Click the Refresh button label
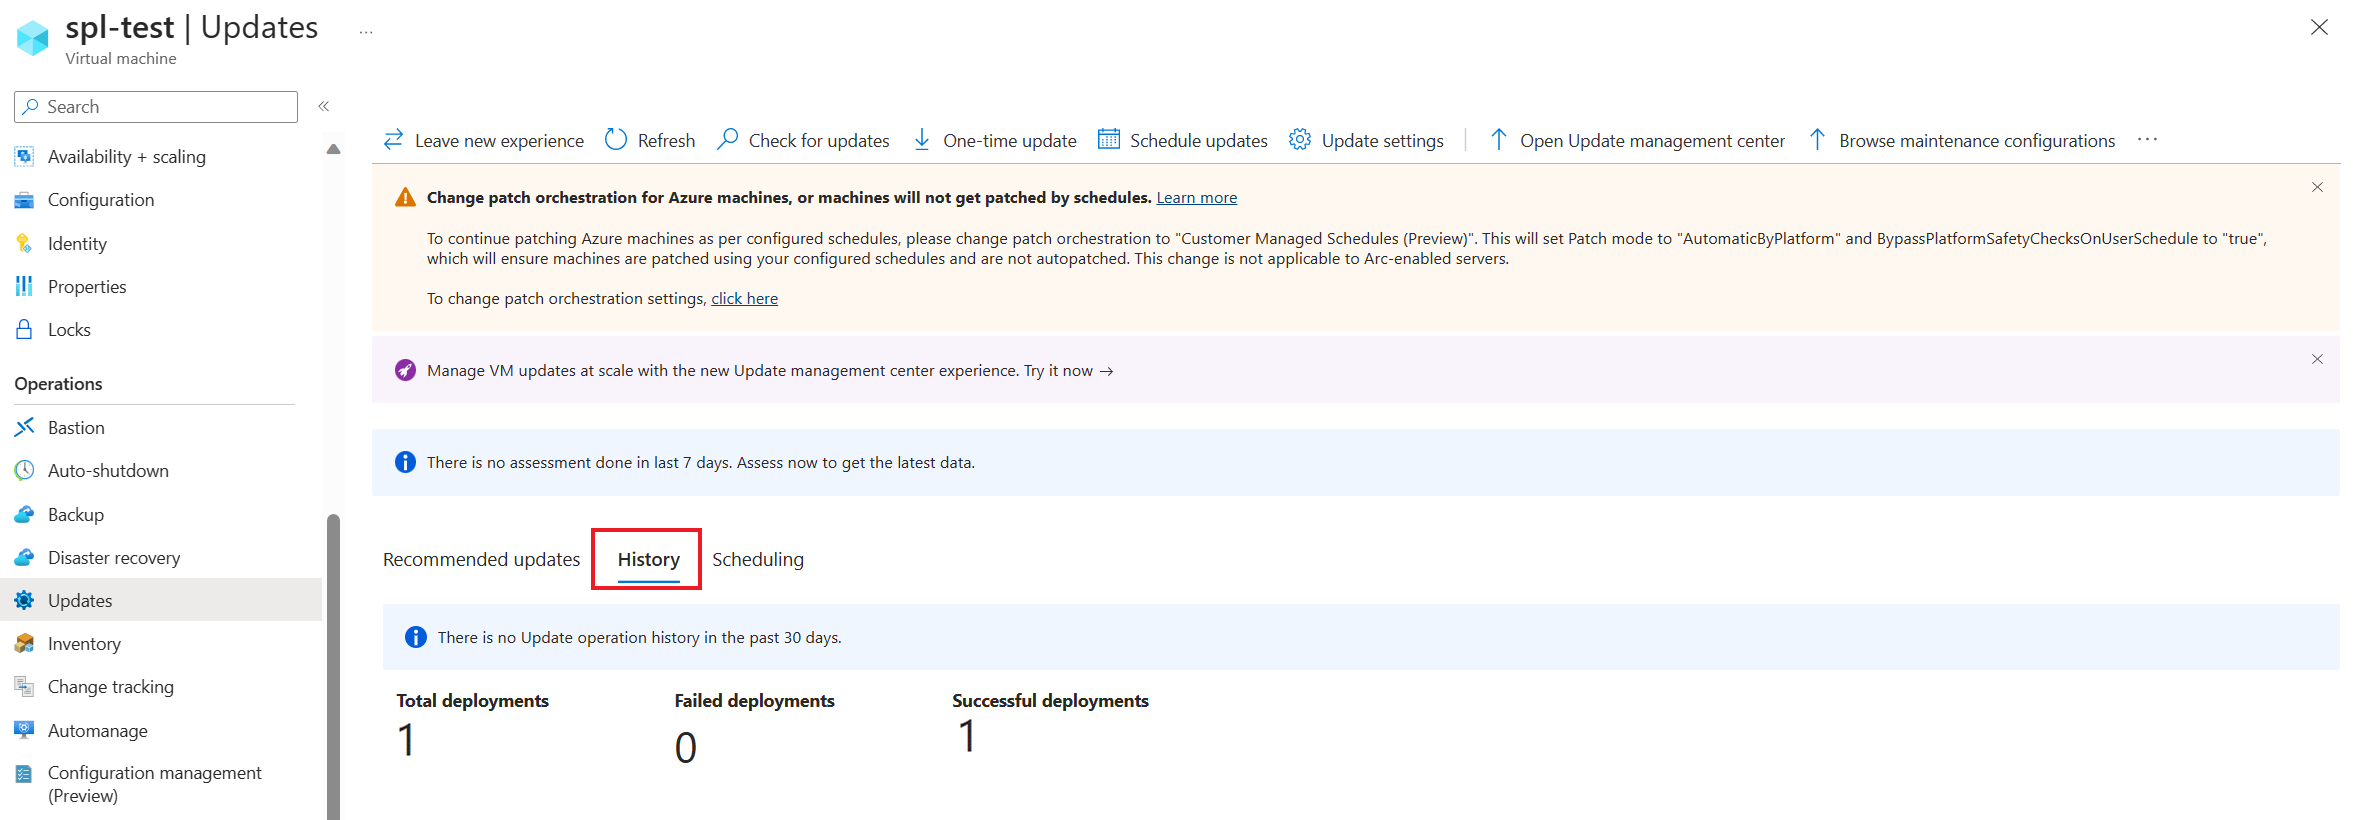Image resolution: width=2359 pixels, height=820 pixels. (x=666, y=141)
